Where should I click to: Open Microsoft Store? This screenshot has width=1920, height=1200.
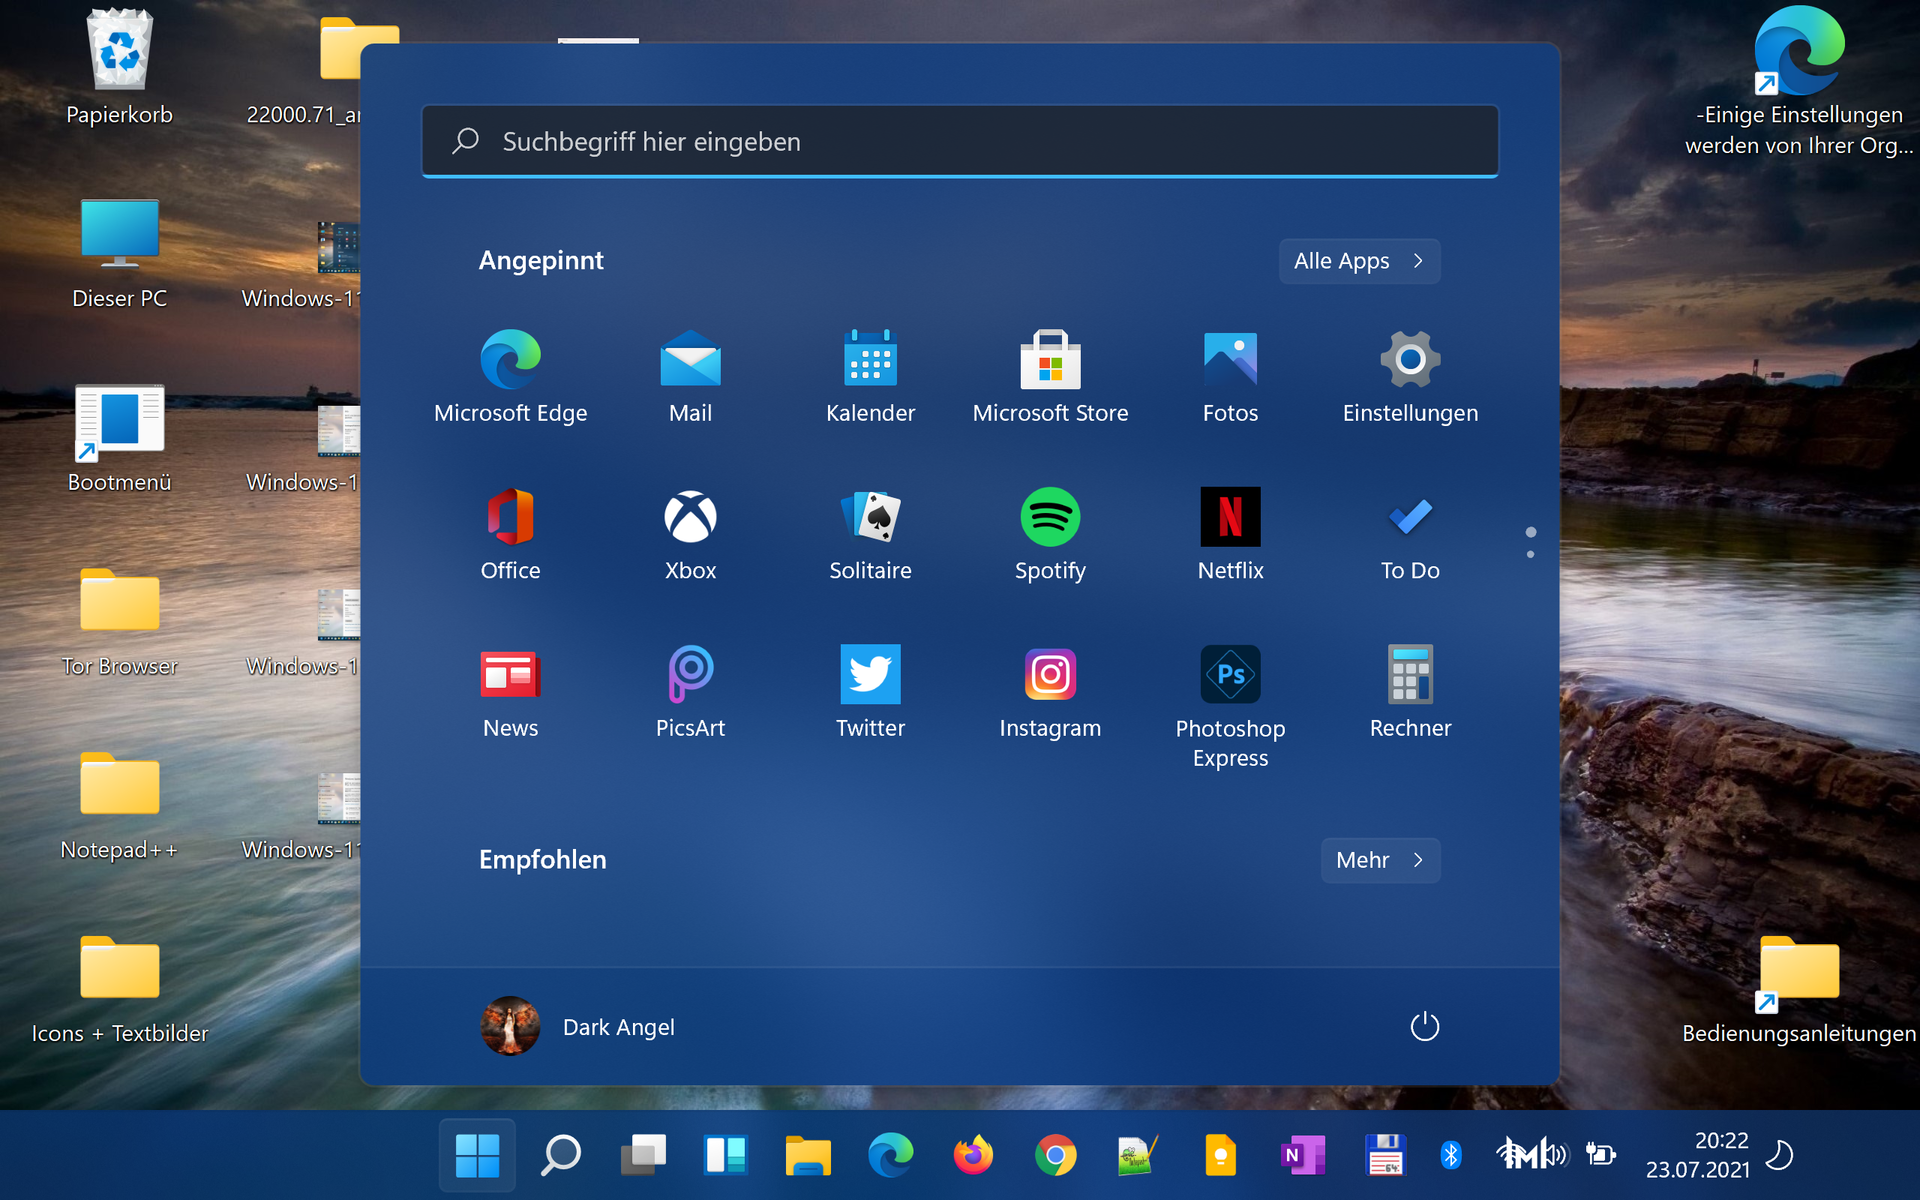(1050, 377)
